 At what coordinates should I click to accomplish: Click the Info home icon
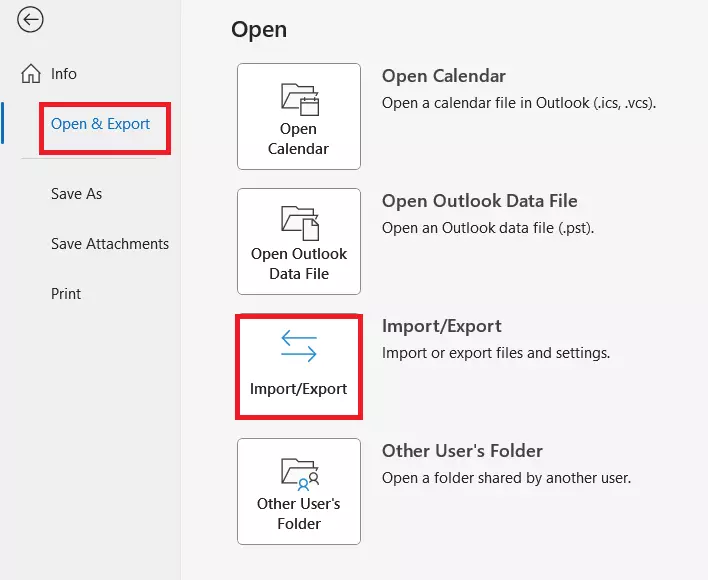(x=31, y=74)
